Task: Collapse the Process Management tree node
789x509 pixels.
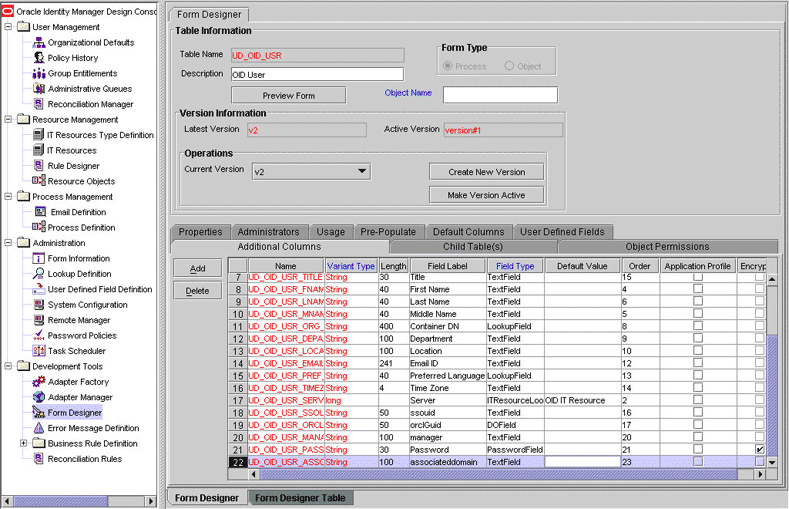Action: pyautogui.click(x=8, y=197)
